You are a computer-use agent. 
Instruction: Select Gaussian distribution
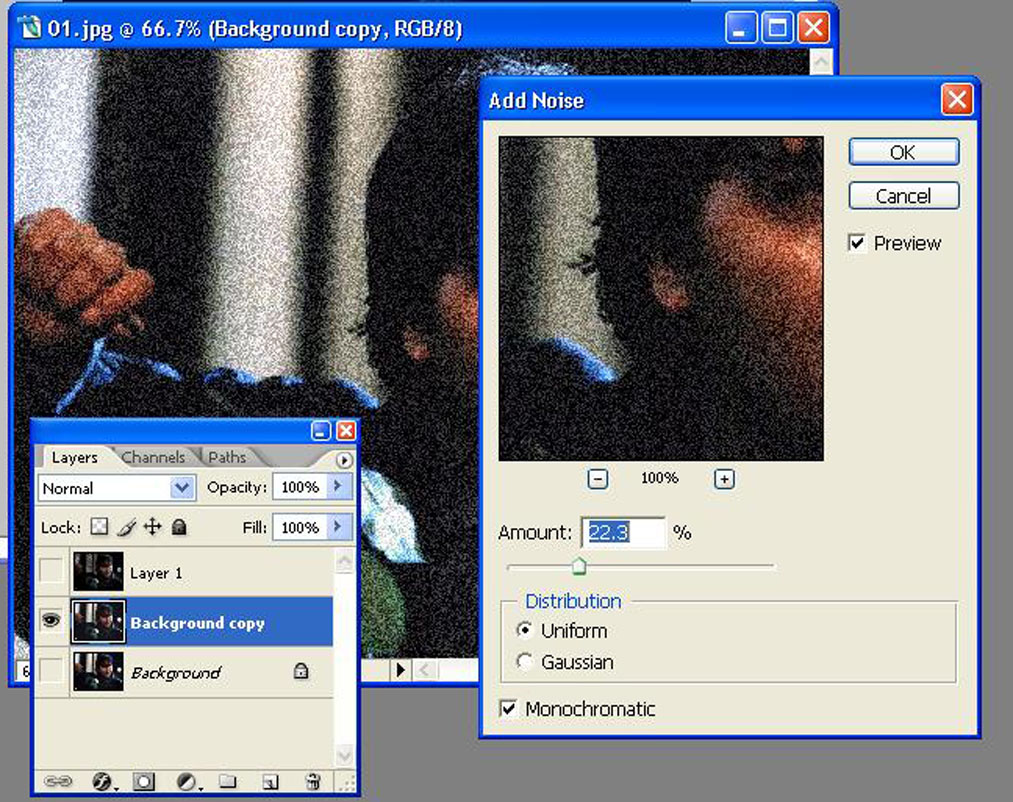click(x=525, y=662)
